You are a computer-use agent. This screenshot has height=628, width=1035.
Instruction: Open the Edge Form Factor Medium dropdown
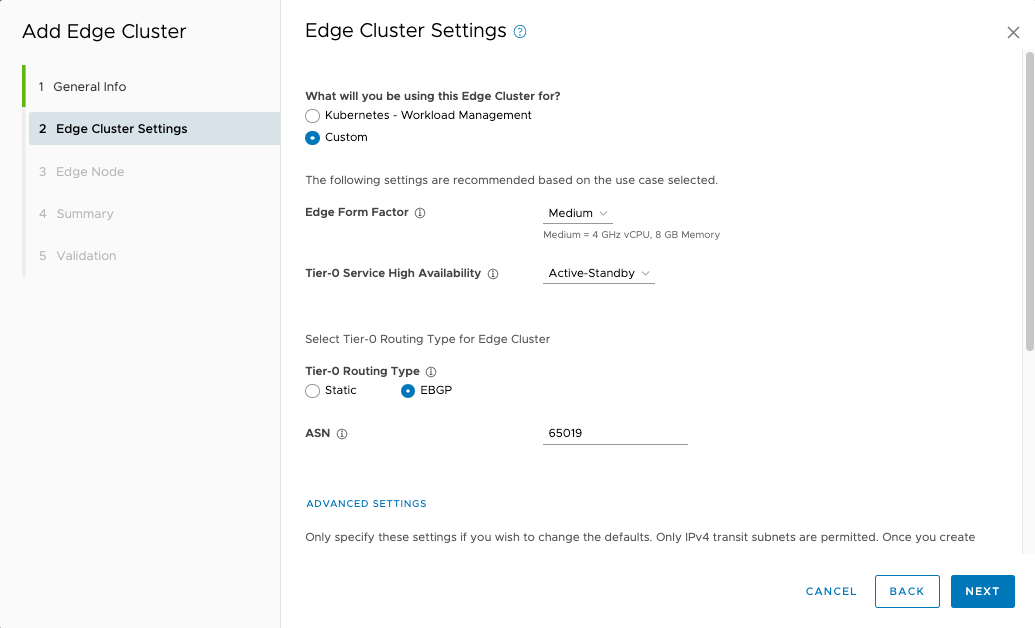pos(578,213)
